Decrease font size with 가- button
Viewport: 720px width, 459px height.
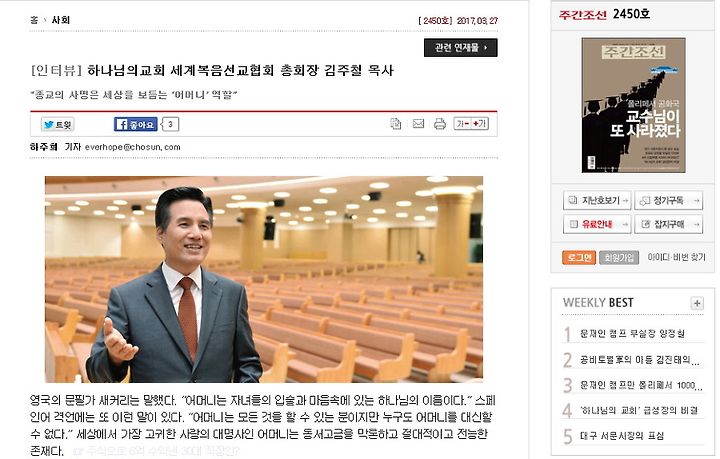(462, 123)
